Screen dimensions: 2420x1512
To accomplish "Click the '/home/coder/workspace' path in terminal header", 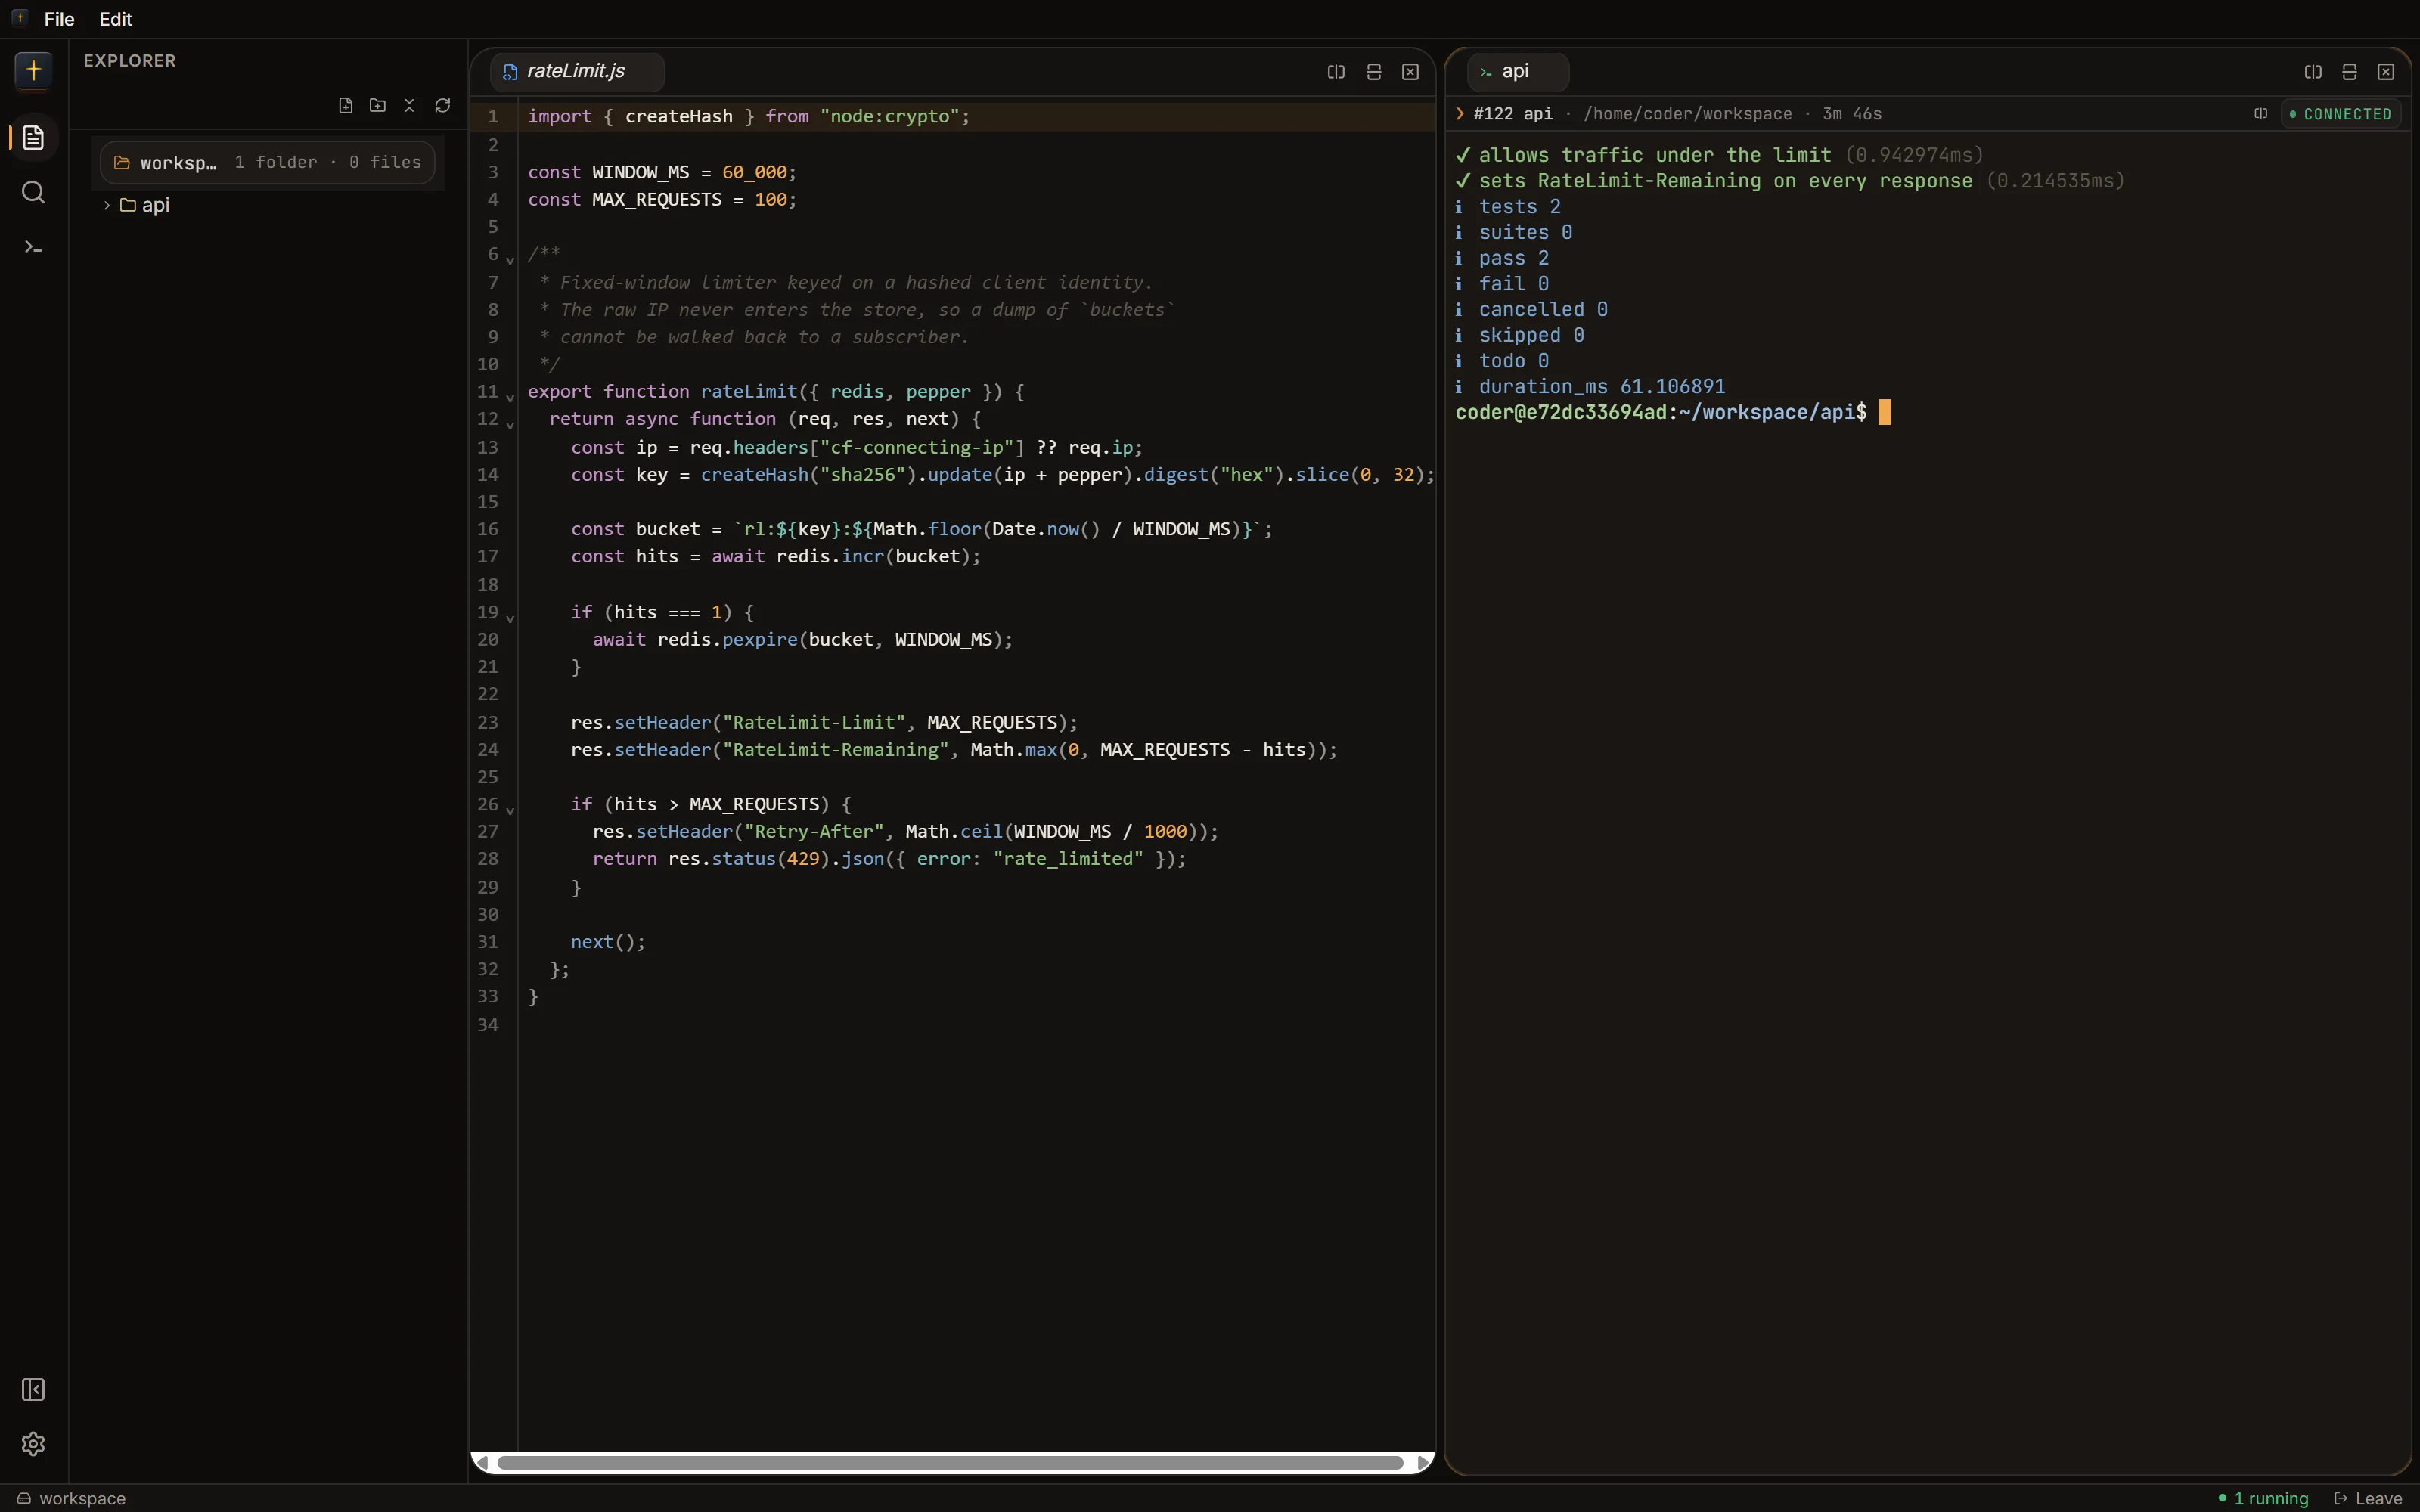I will pyautogui.click(x=1688, y=114).
